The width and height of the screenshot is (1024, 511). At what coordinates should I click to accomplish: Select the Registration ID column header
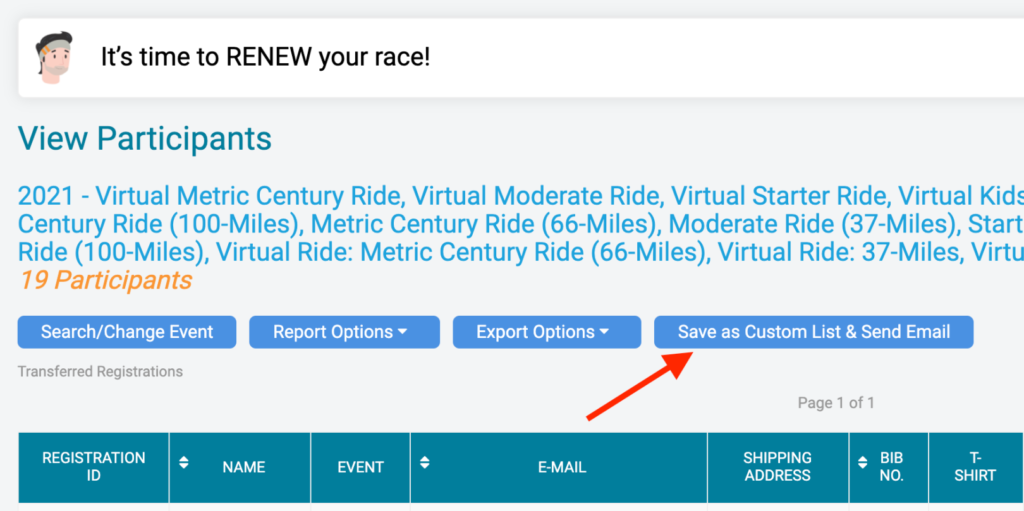(93, 467)
